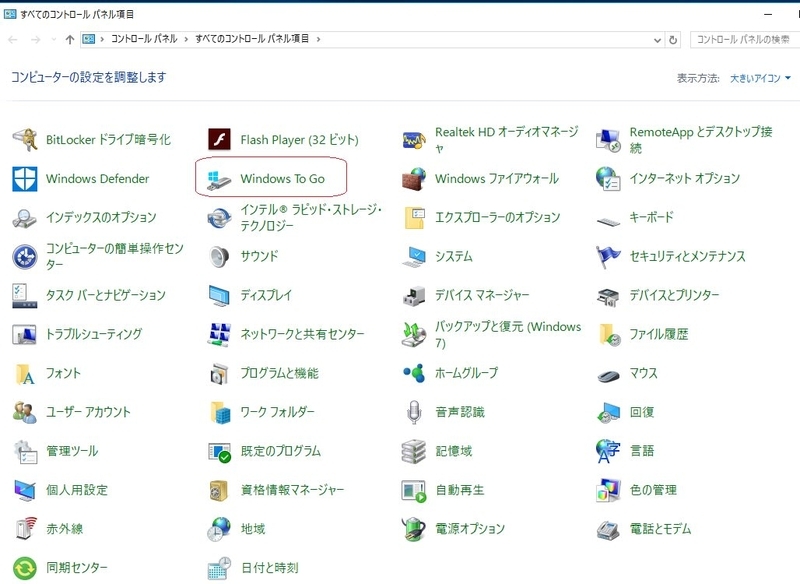
Task: Click the 管理ツール link
Action: (72, 451)
